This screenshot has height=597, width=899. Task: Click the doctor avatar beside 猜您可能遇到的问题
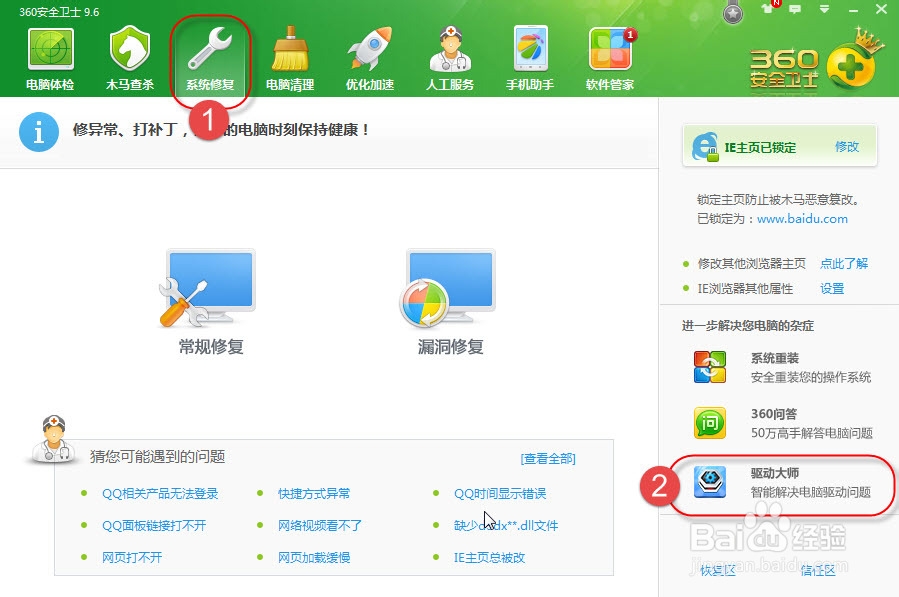click(52, 439)
